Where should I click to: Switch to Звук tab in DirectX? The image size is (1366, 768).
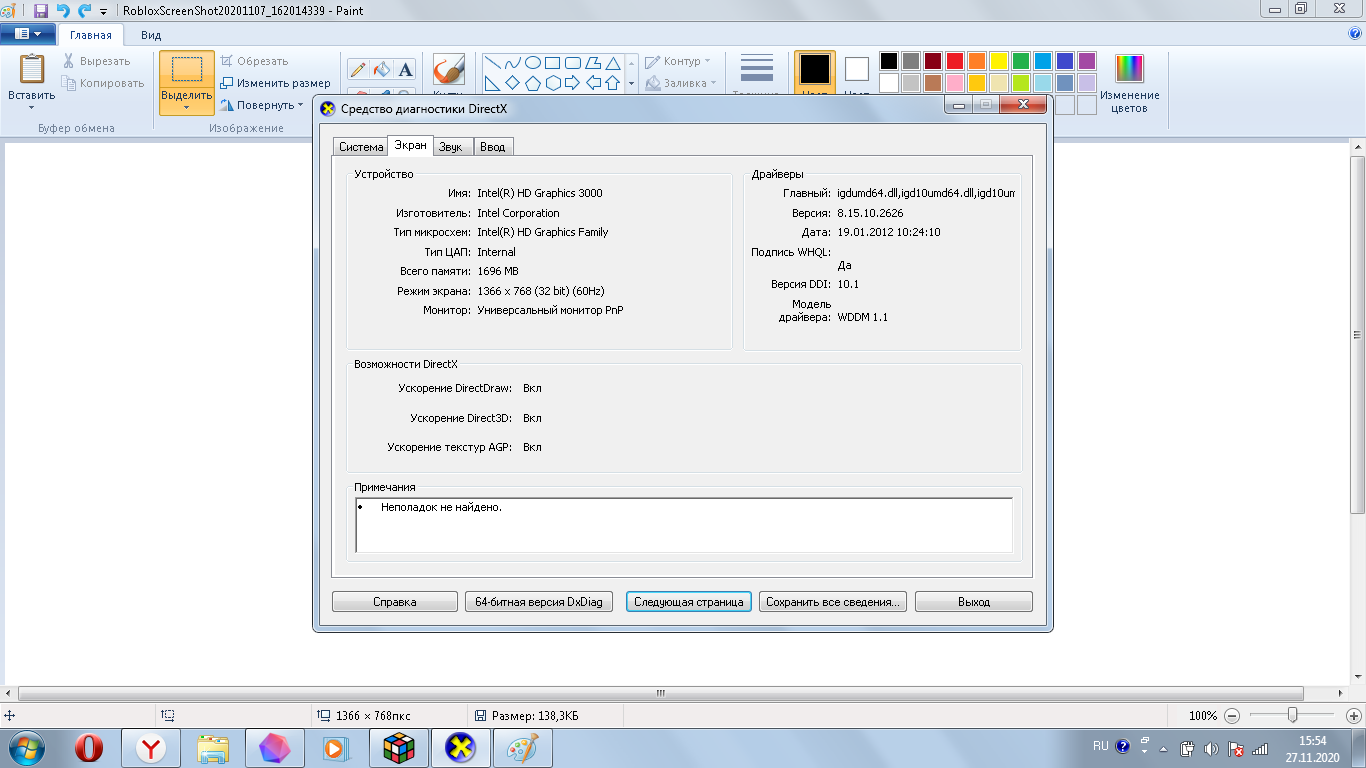tap(451, 147)
